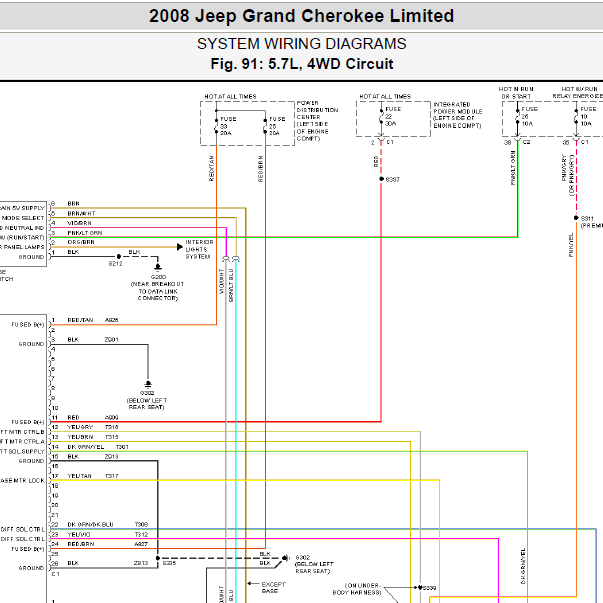Click the 'POWER DISTRIBUTION CENTER' label

click(317, 121)
